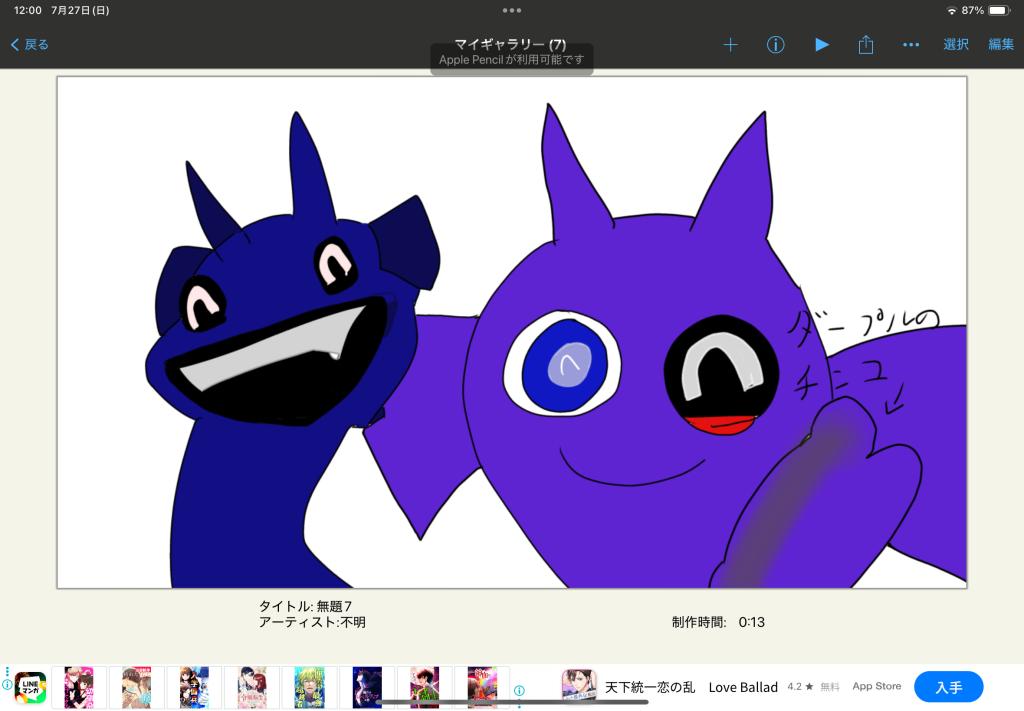This screenshot has width=1024, height=711.
Task: Open the LINE マンガ app icon ad
Action: (x=30, y=687)
